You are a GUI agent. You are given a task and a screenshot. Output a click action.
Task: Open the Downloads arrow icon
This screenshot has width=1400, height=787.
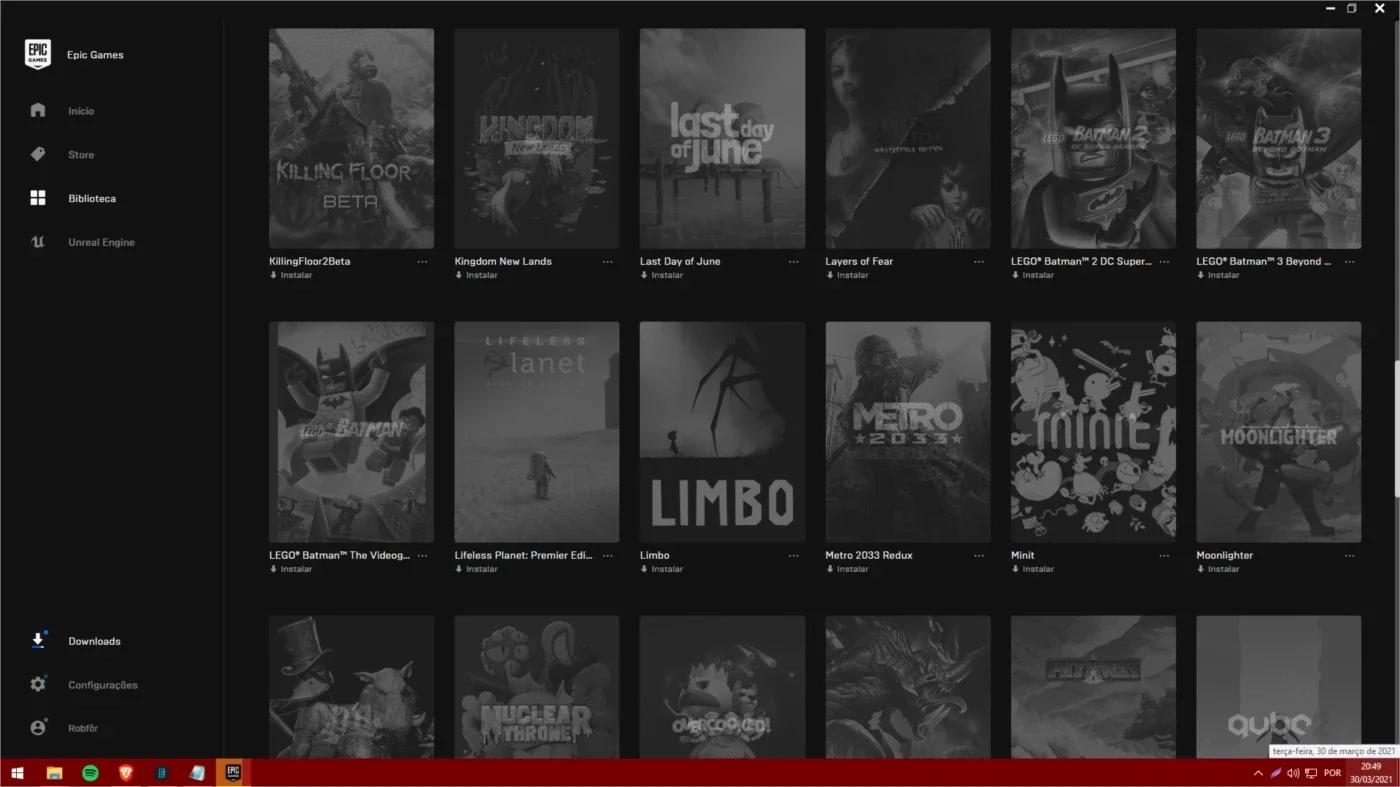(x=38, y=640)
